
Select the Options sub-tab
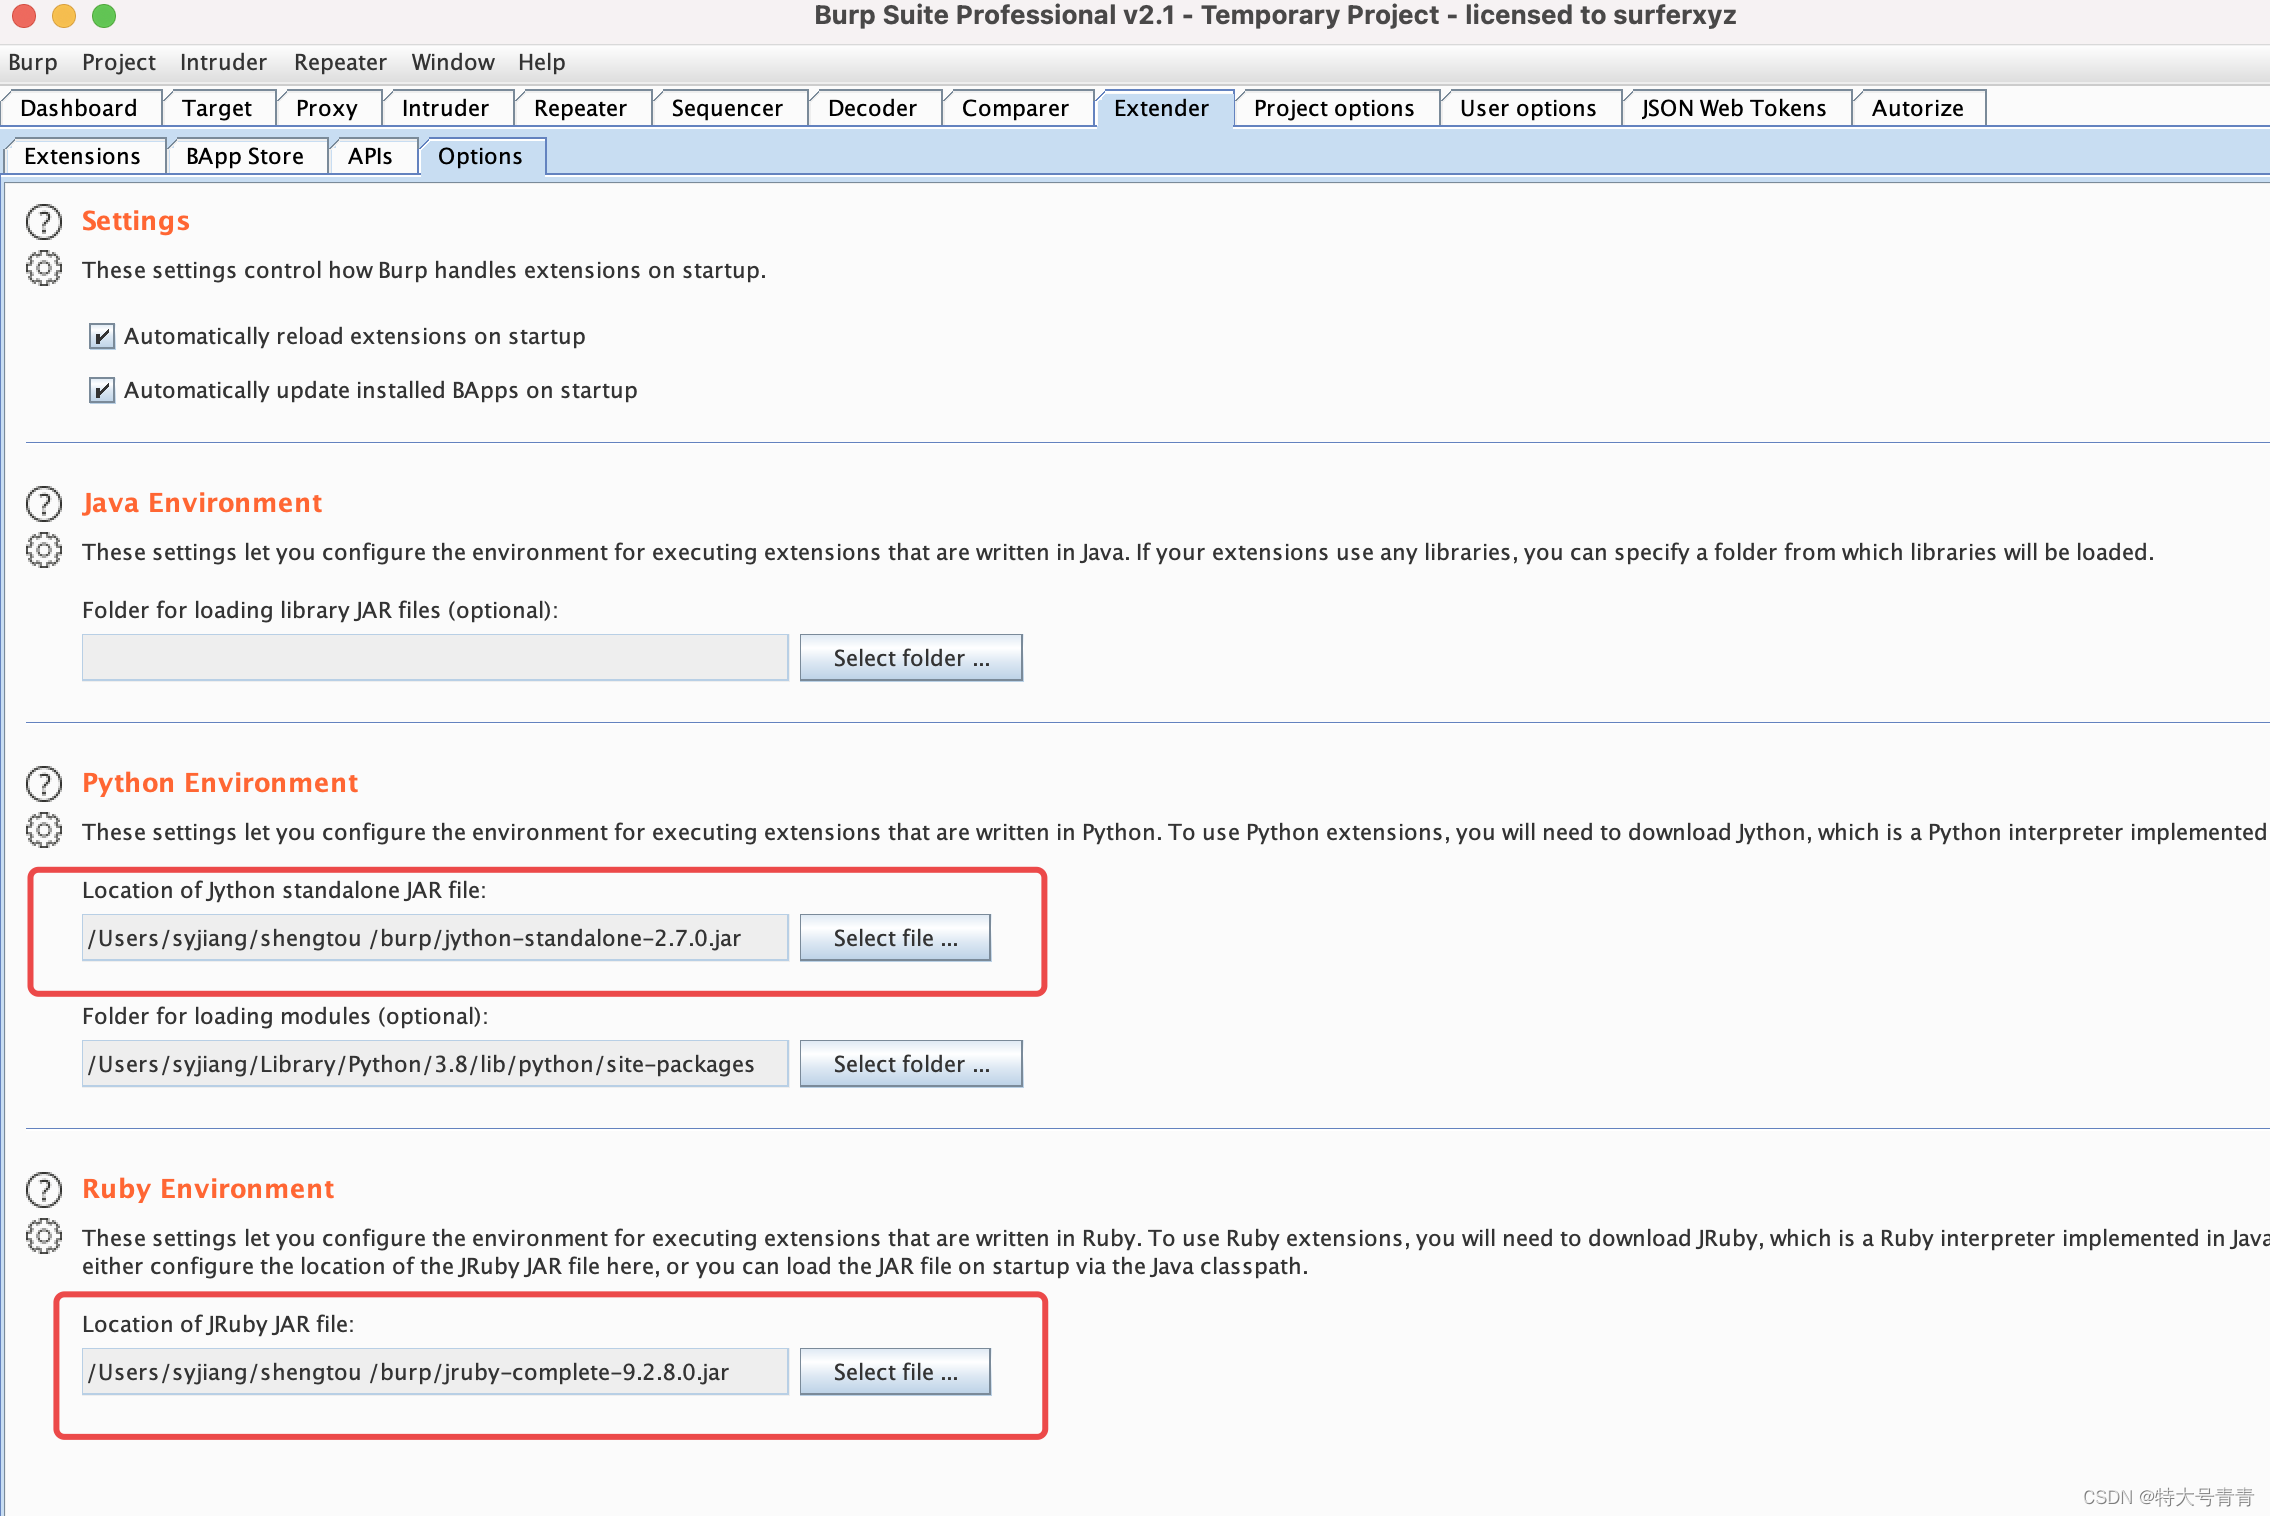(x=481, y=156)
